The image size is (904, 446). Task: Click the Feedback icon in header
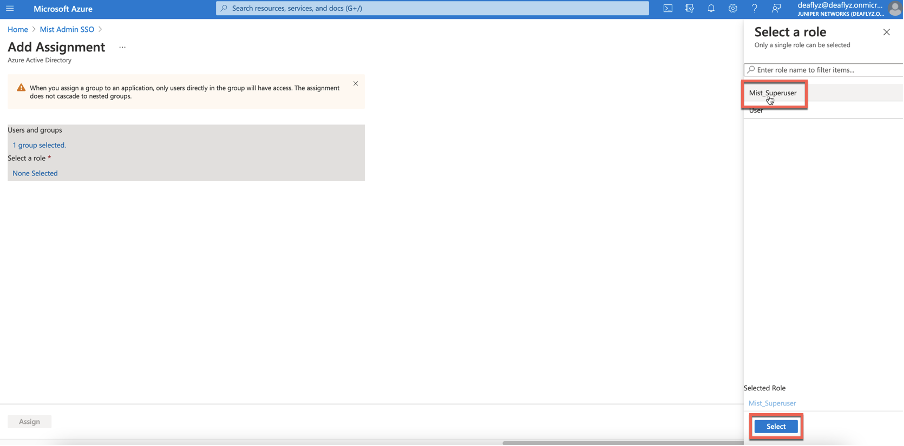(x=777, y=8)
